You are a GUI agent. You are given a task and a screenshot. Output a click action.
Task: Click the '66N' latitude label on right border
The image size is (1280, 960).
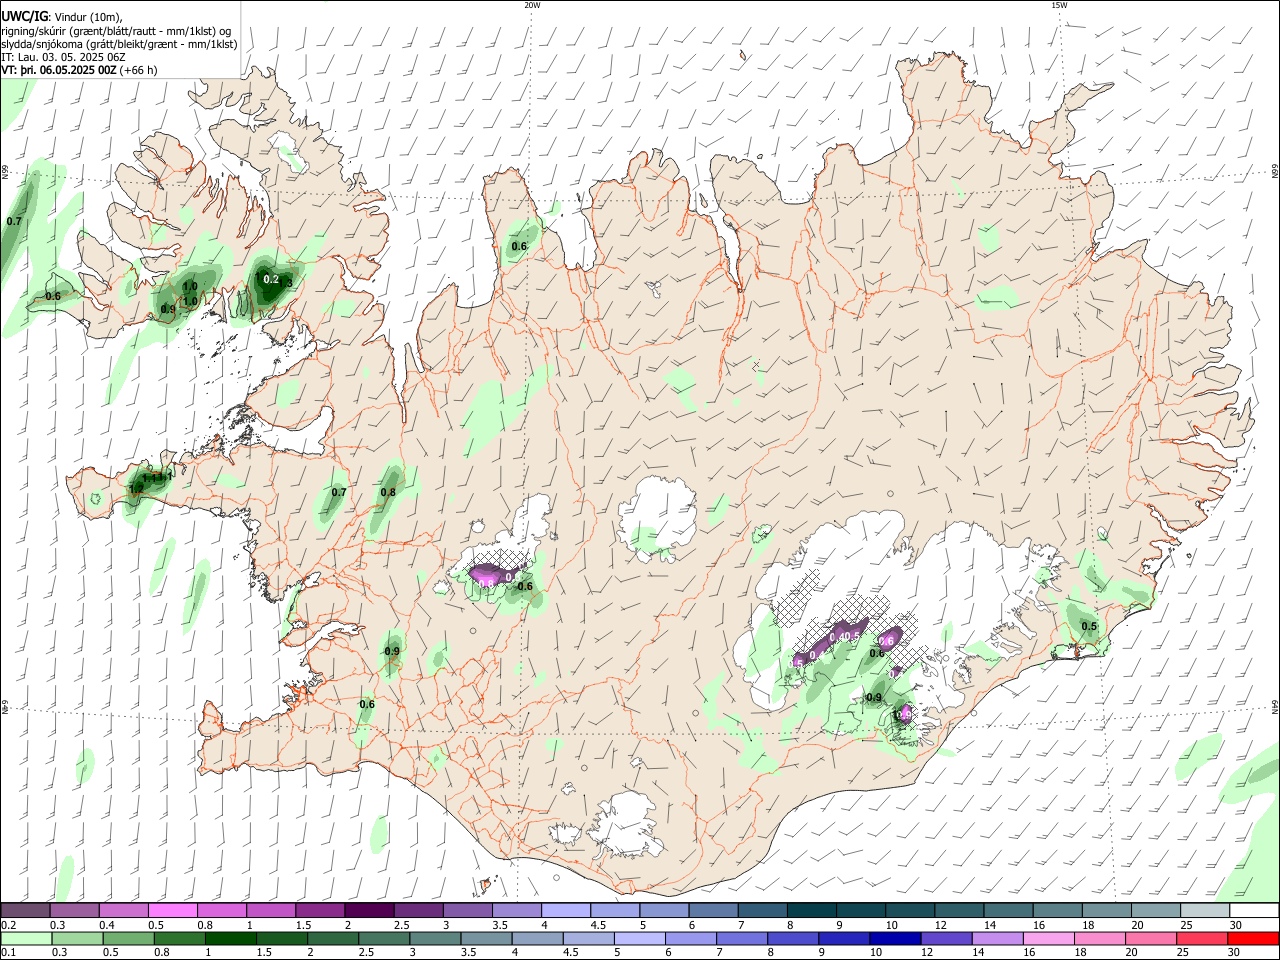tap(1275, 171)
